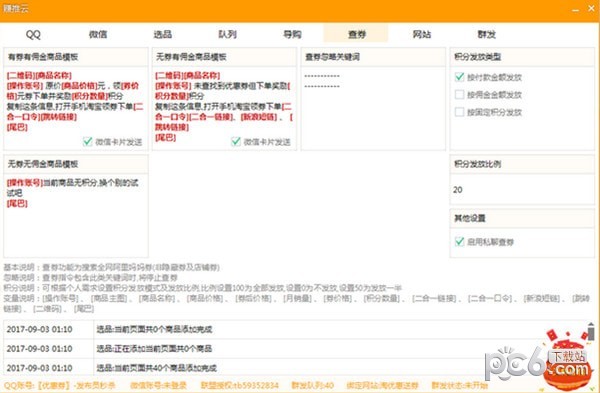Click QQ账号 status bar entry

(60, 385)
